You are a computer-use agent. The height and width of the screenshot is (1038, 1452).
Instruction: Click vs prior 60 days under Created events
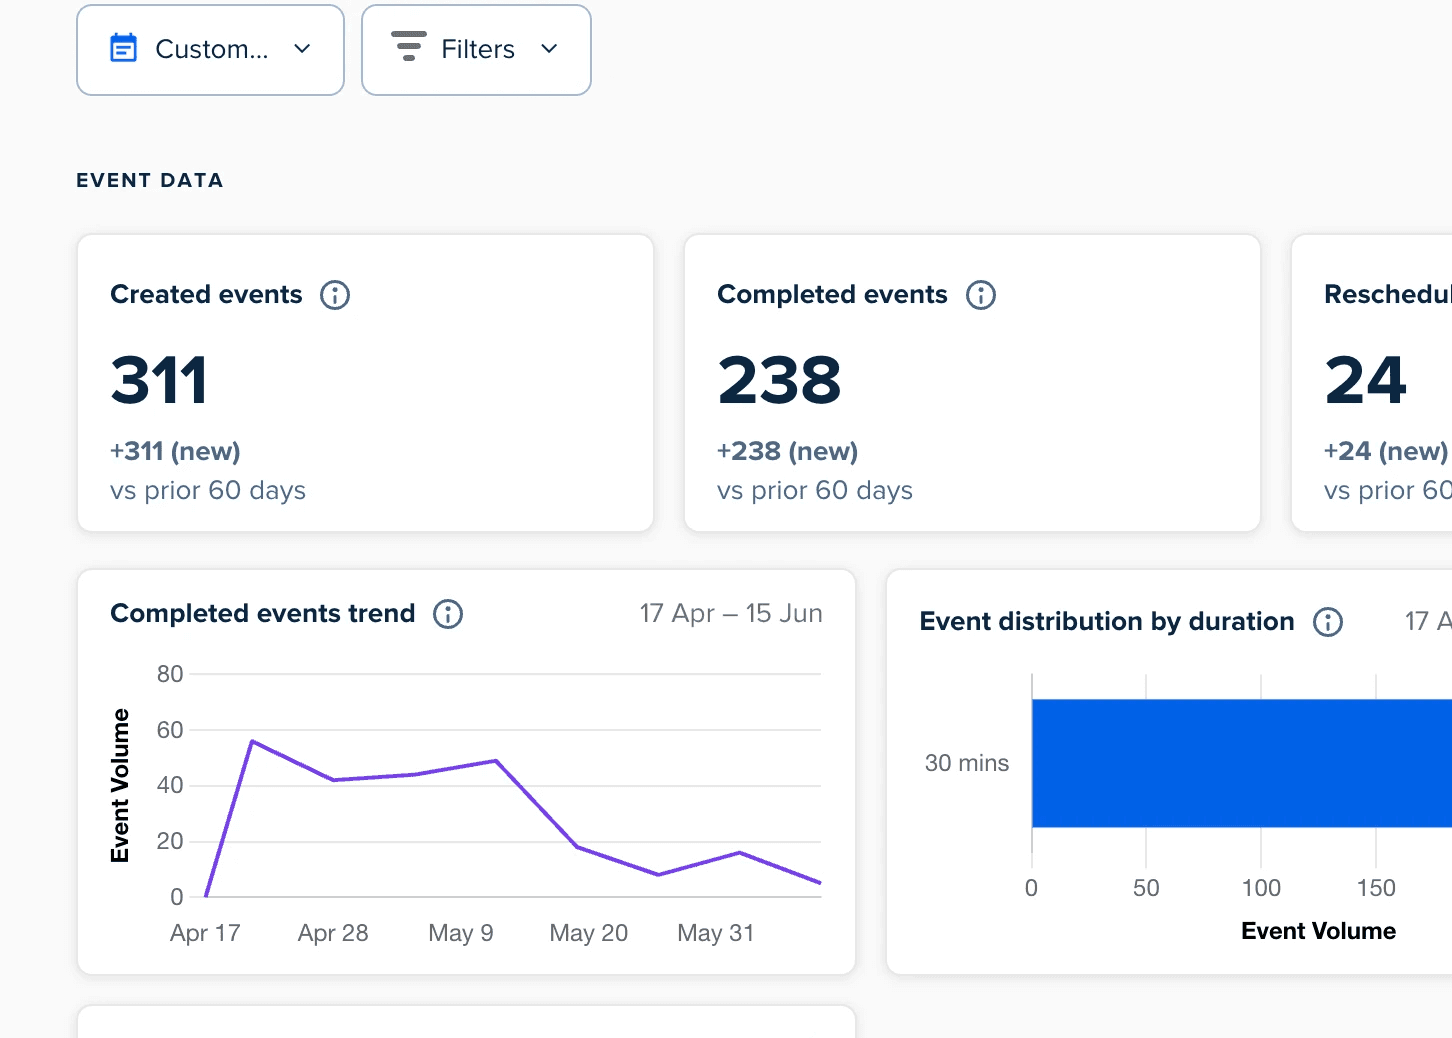(208, 490)
